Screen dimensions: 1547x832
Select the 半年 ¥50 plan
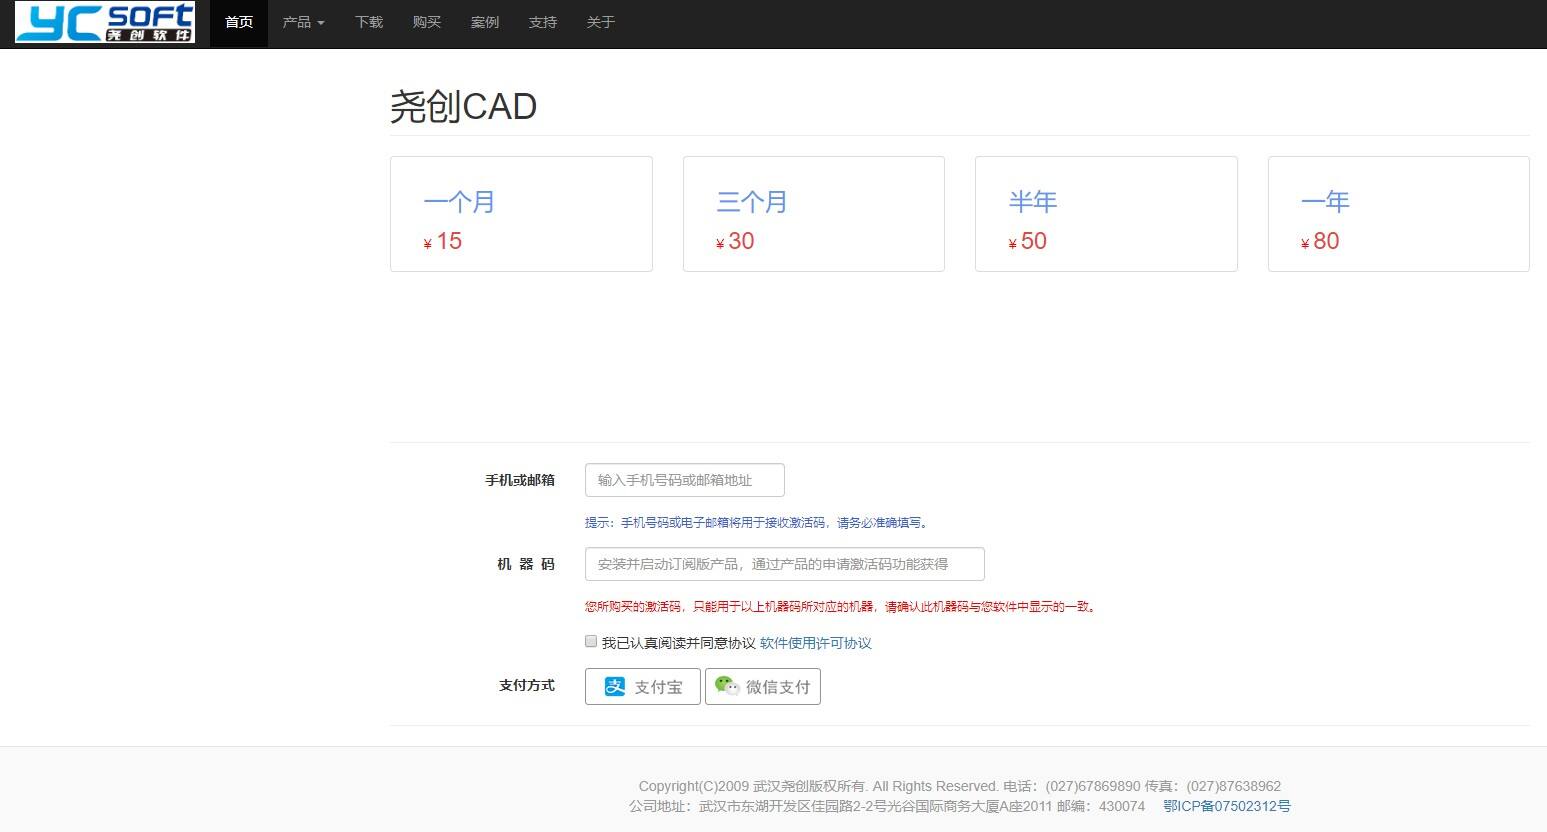[1106, 214]
